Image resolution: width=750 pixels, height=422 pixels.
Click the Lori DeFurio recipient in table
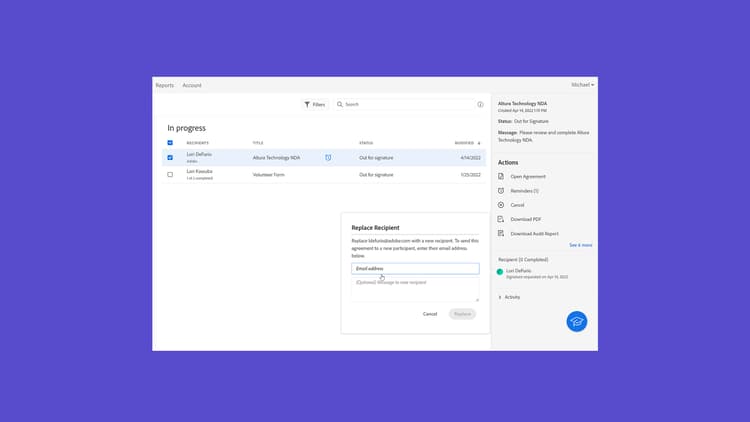[199, 154]
